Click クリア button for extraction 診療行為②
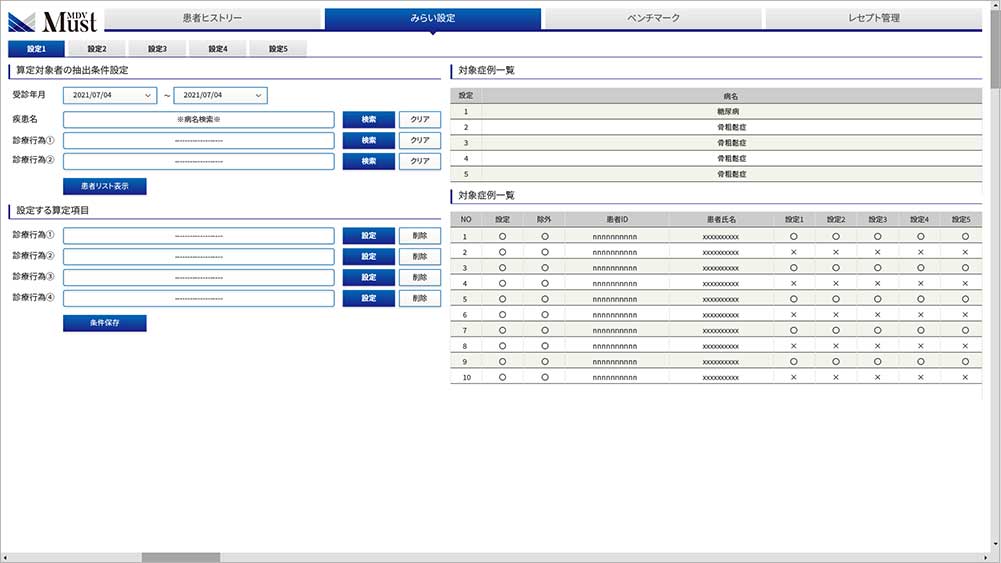Screen dimensions: 1001x563 pos(419,161)
